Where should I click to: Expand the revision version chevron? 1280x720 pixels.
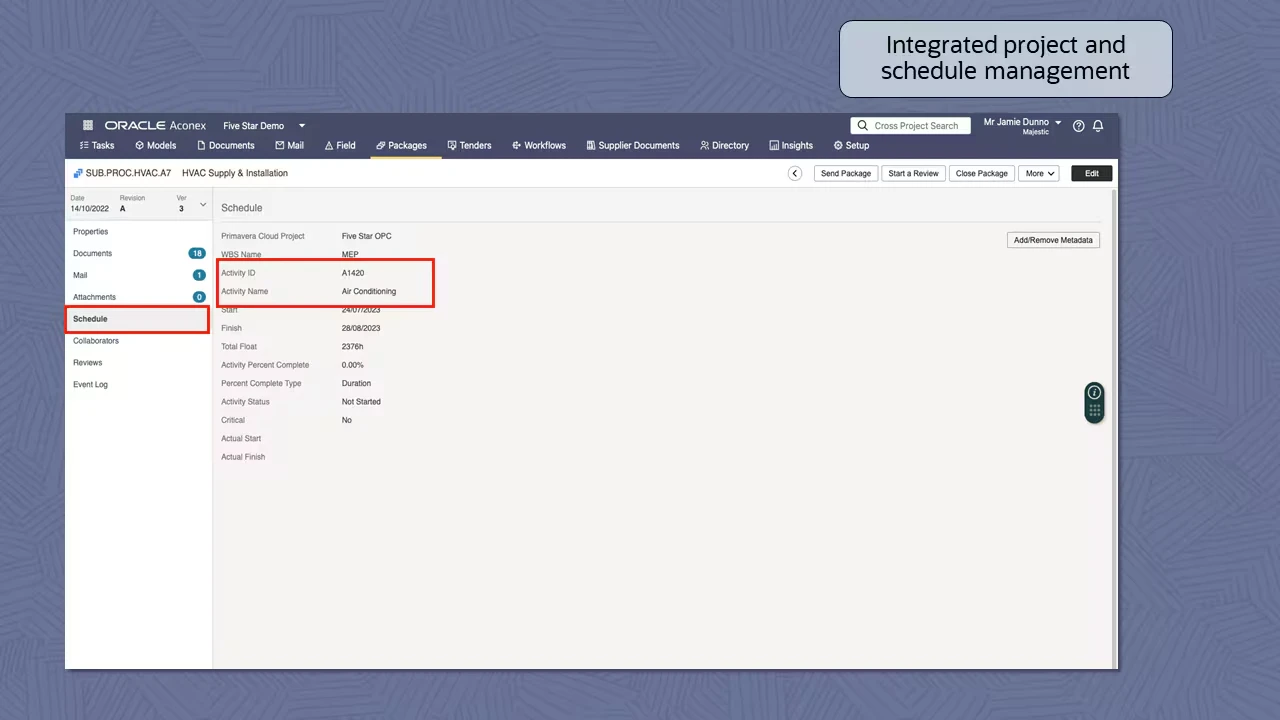tap(203, 205)
